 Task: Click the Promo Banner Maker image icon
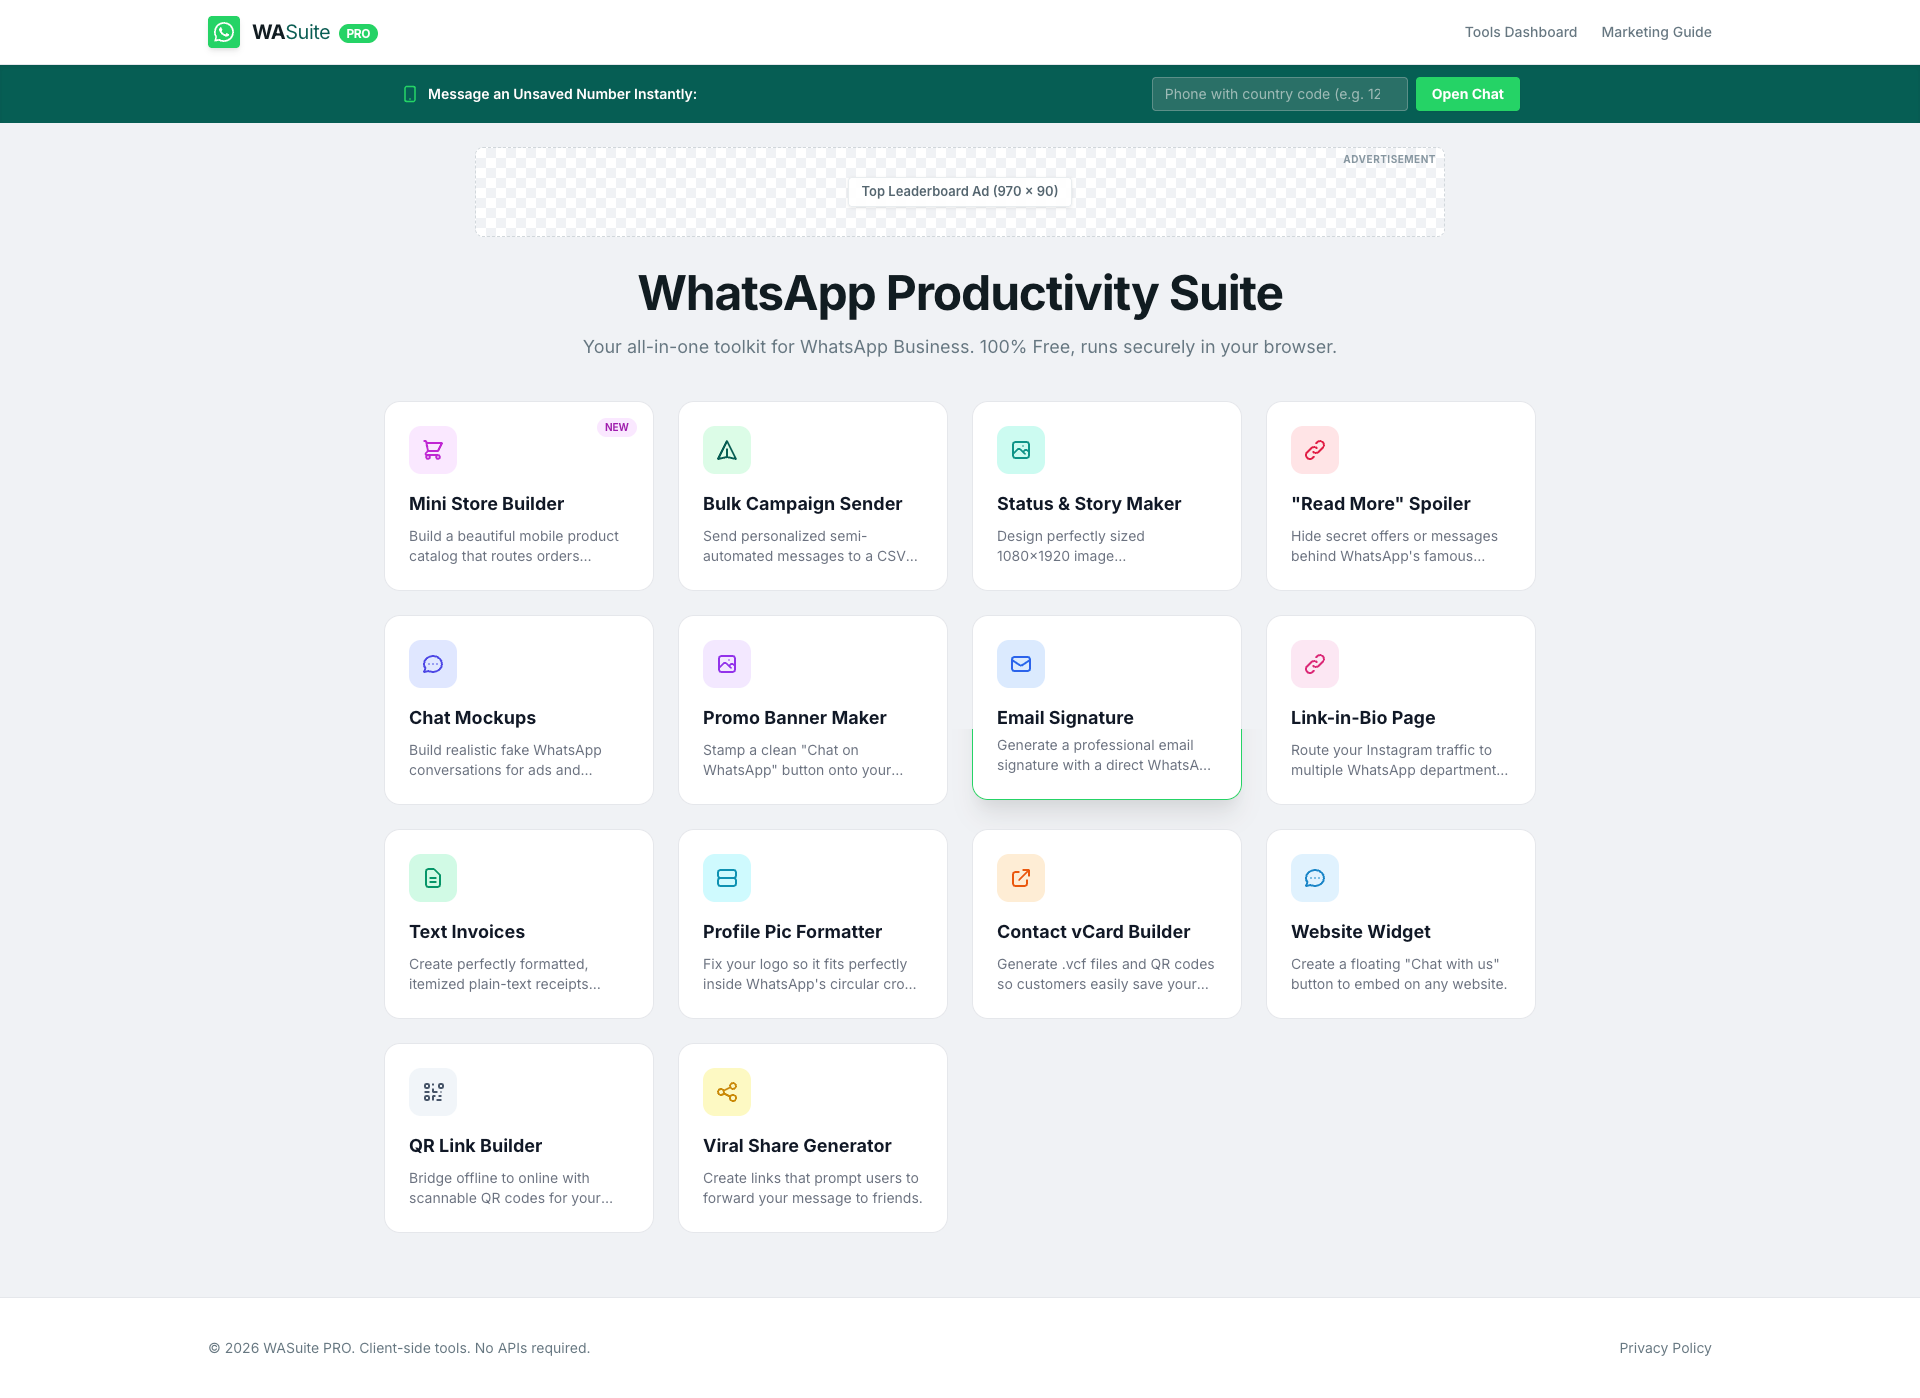(x=727, y=664)
